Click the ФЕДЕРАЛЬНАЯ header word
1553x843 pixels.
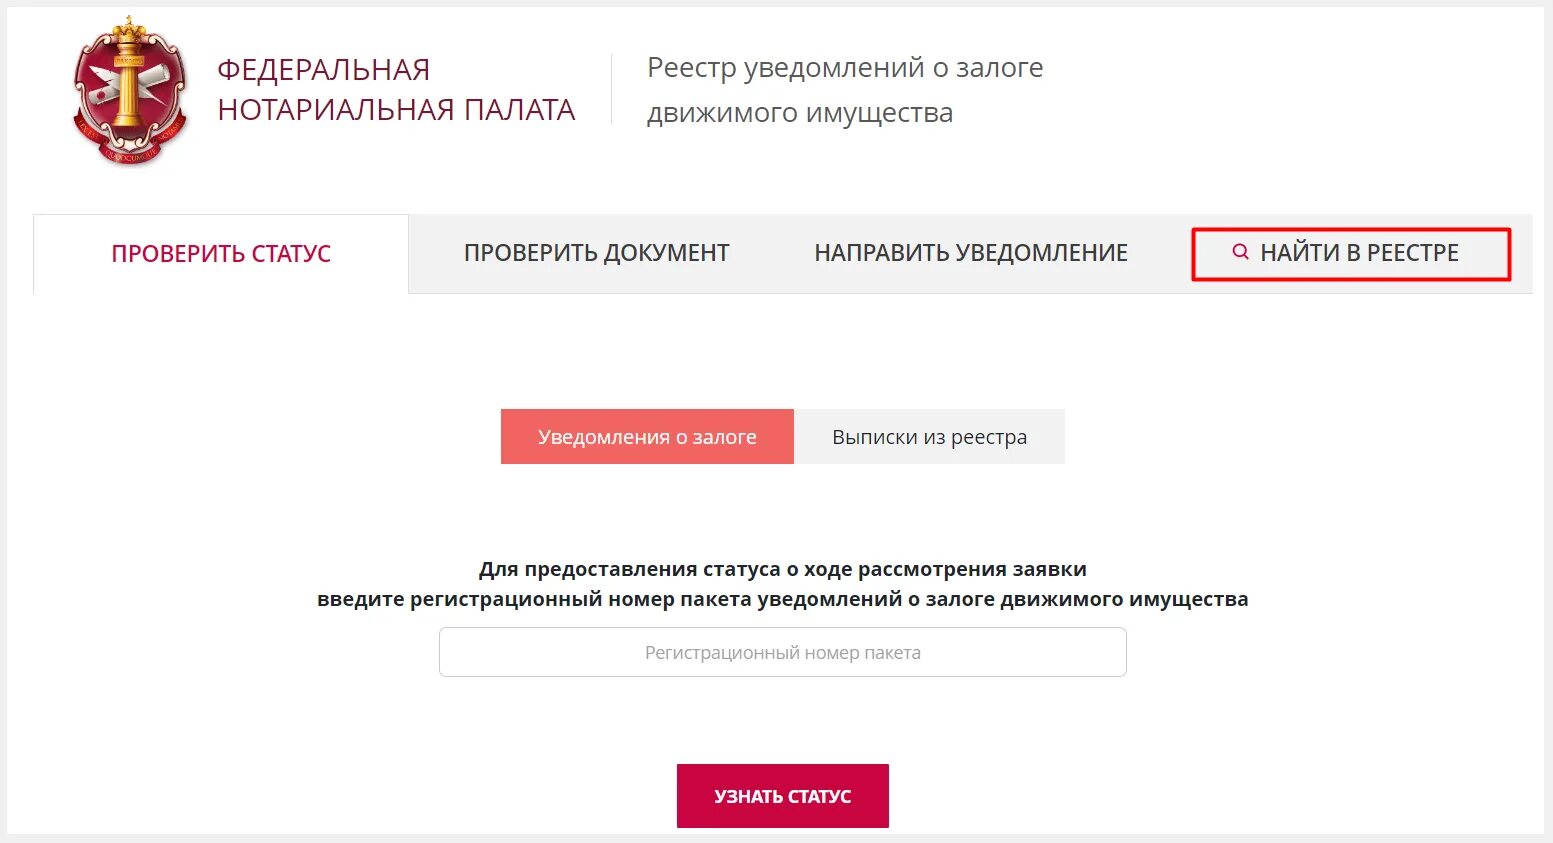[324, 70]
